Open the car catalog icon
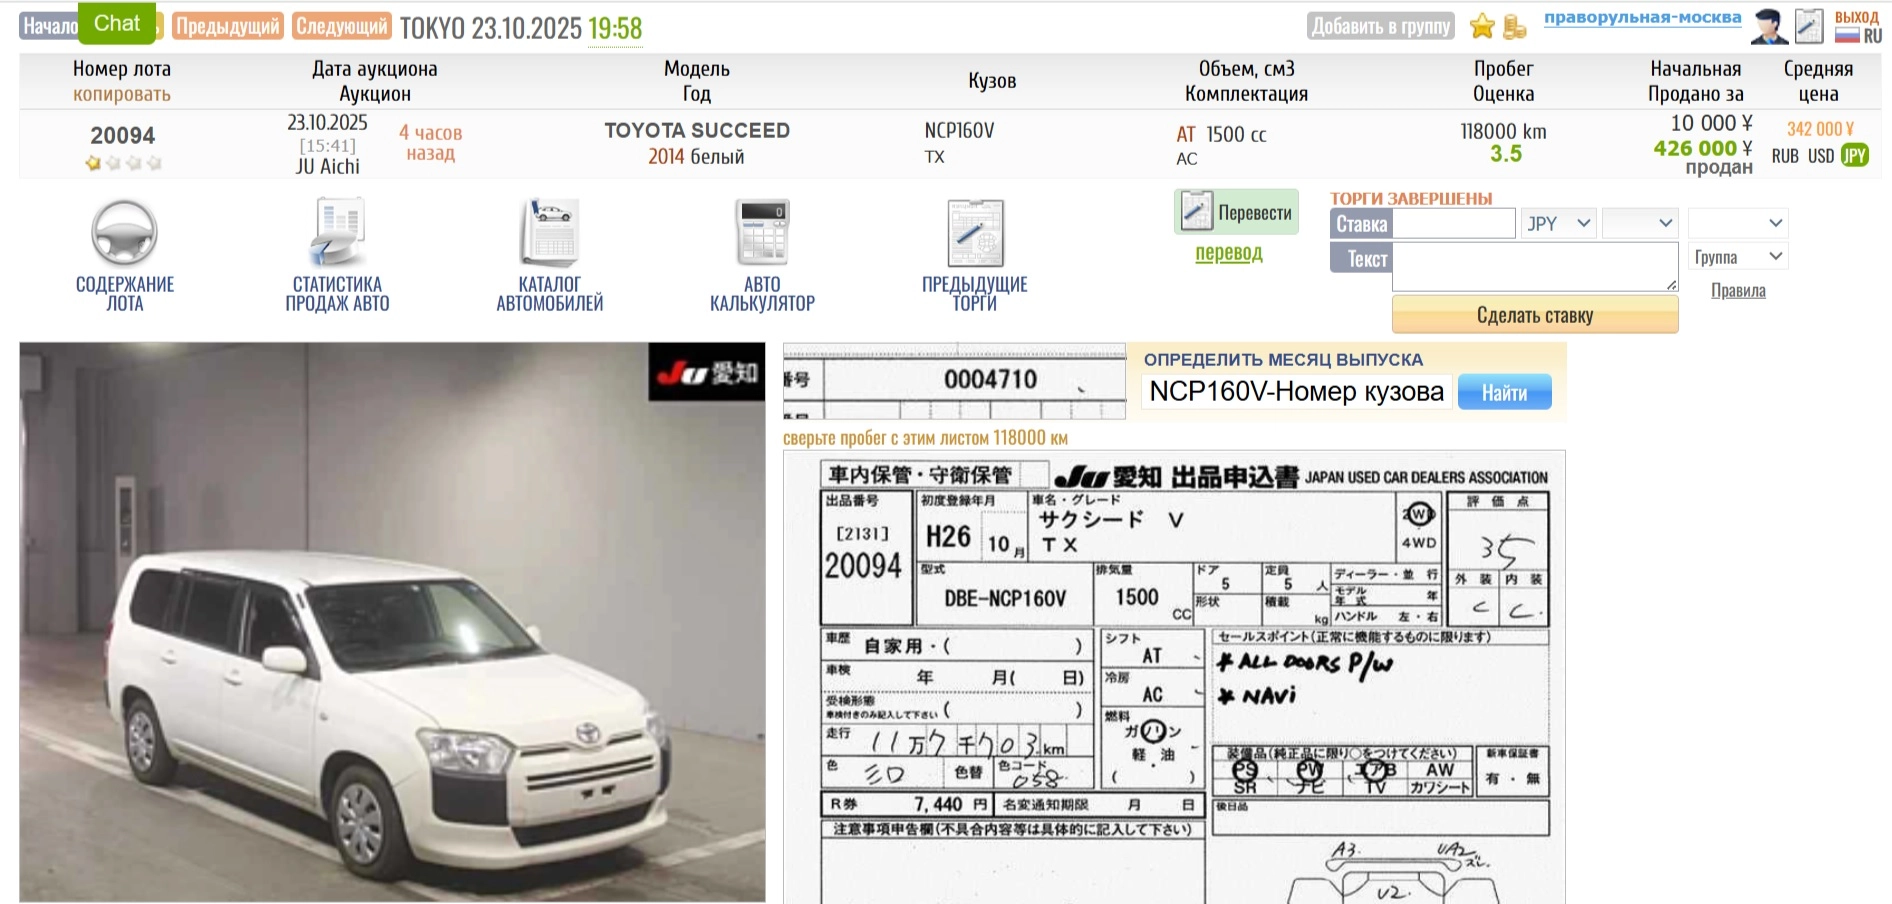The image size is (1892, 904). click(x=549, y=232)
